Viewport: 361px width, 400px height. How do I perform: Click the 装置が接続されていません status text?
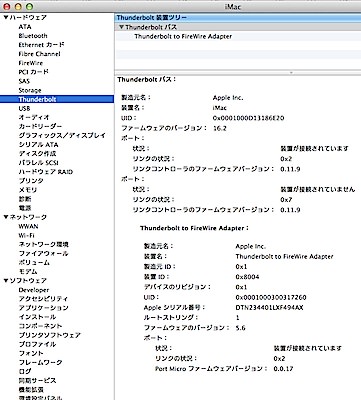click(x=318, y=189)
